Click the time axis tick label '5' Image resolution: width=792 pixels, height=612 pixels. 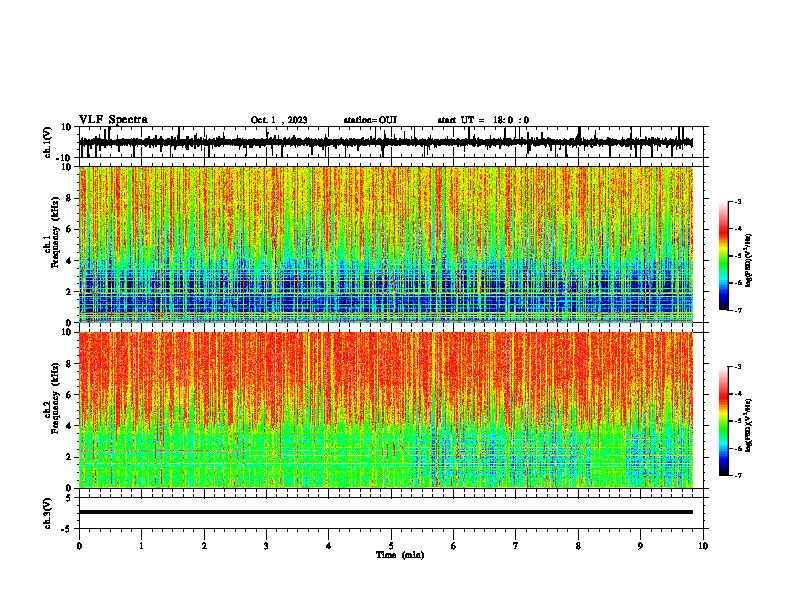pos(391,546)
